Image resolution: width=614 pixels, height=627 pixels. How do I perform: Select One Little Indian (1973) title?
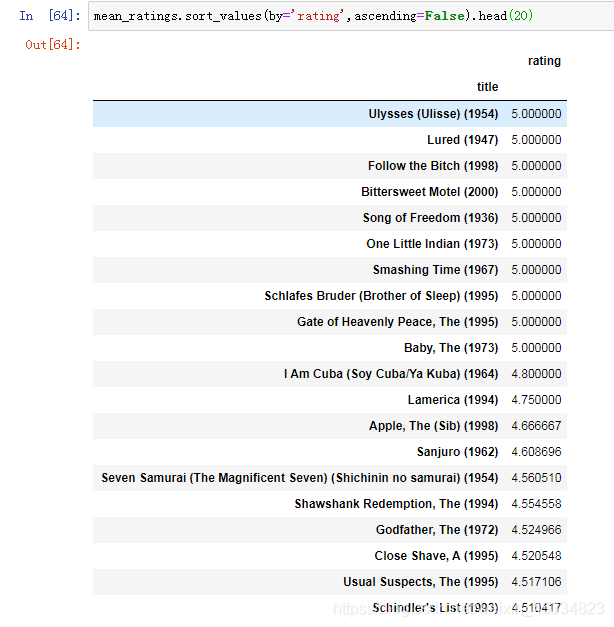click(x=432, y=244)
